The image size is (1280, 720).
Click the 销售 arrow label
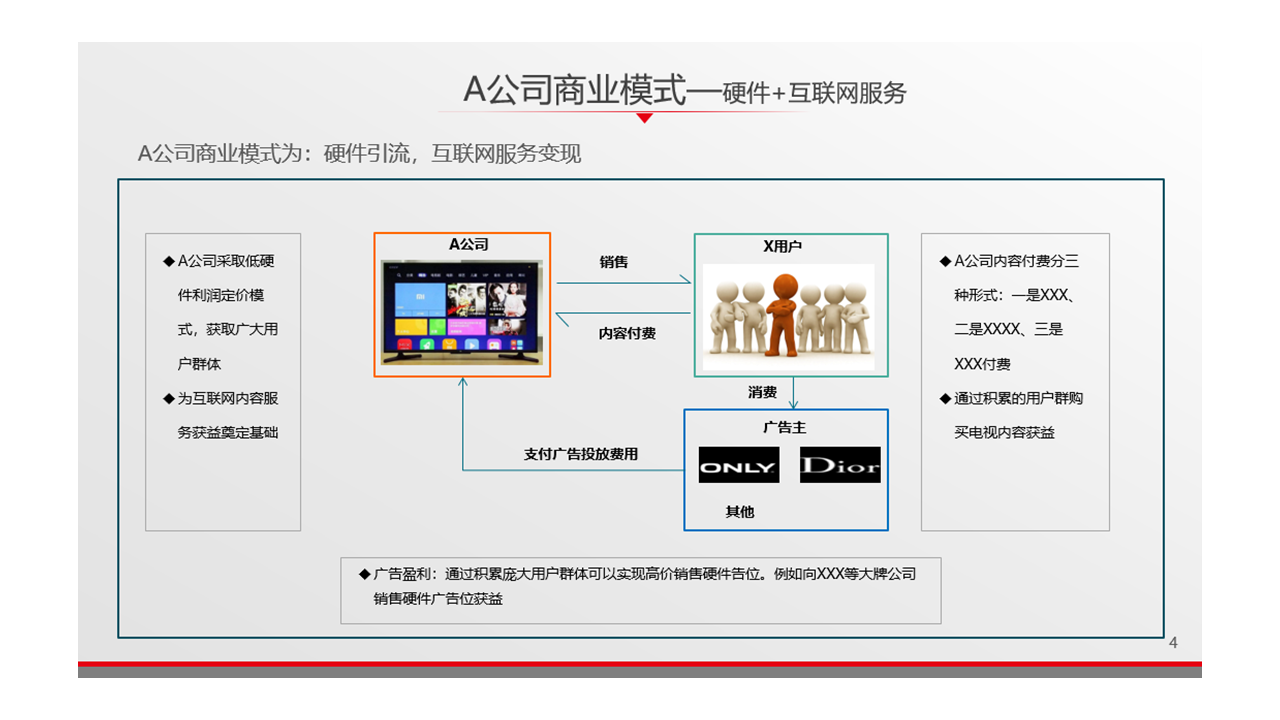614,262
